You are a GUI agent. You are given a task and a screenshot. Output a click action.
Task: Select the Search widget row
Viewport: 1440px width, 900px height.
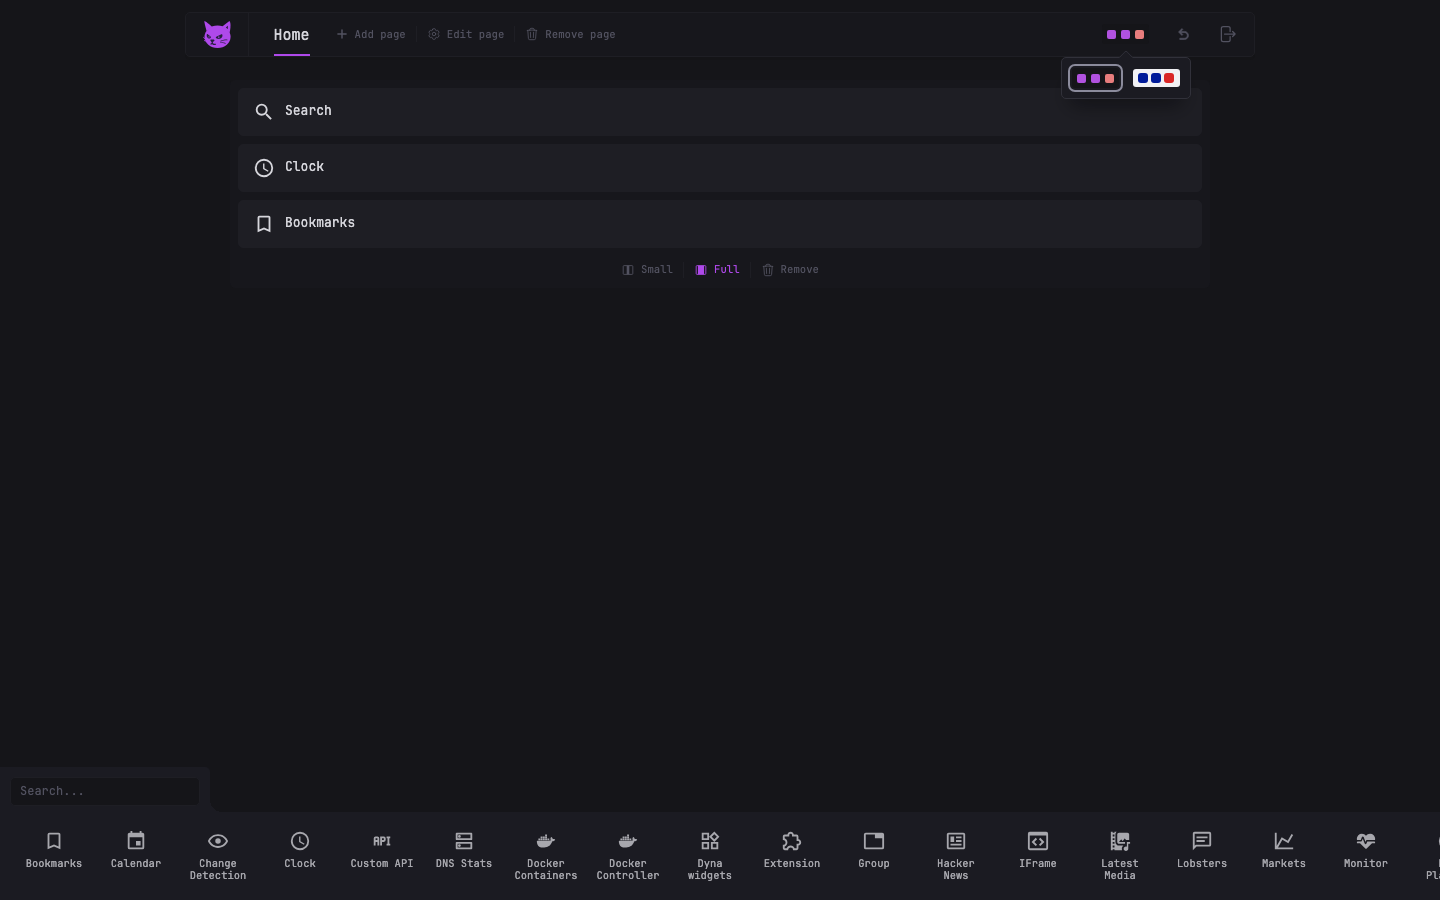point(720,112)
